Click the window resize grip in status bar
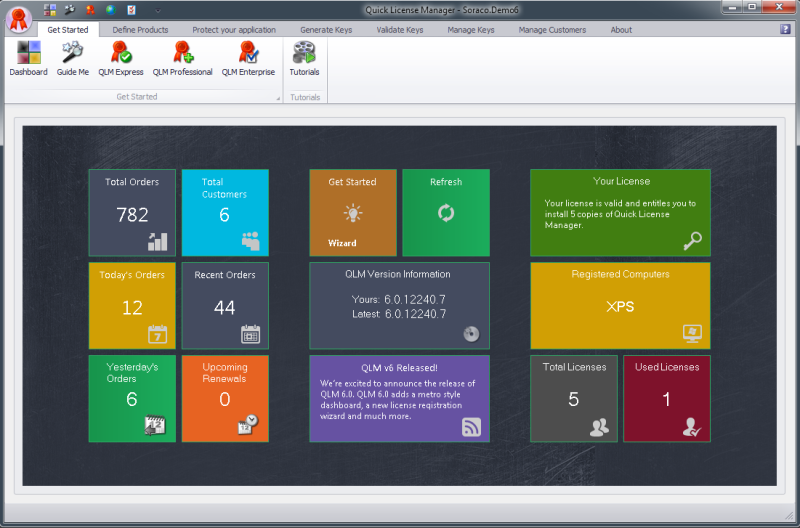Screen dimensions: 800x528 (x=789, y=514)
